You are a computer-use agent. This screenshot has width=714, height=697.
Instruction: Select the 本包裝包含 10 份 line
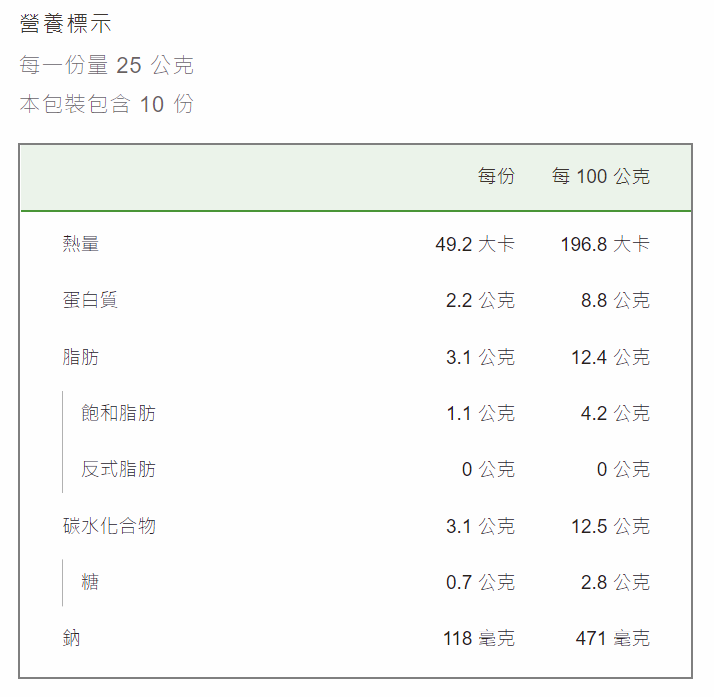point(107,104)
